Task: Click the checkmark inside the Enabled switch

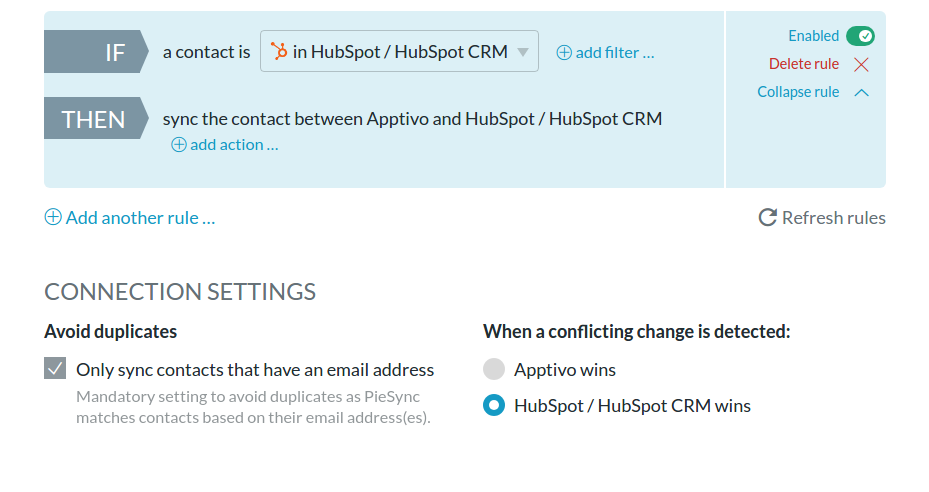Action: click(x=865, y=36)
